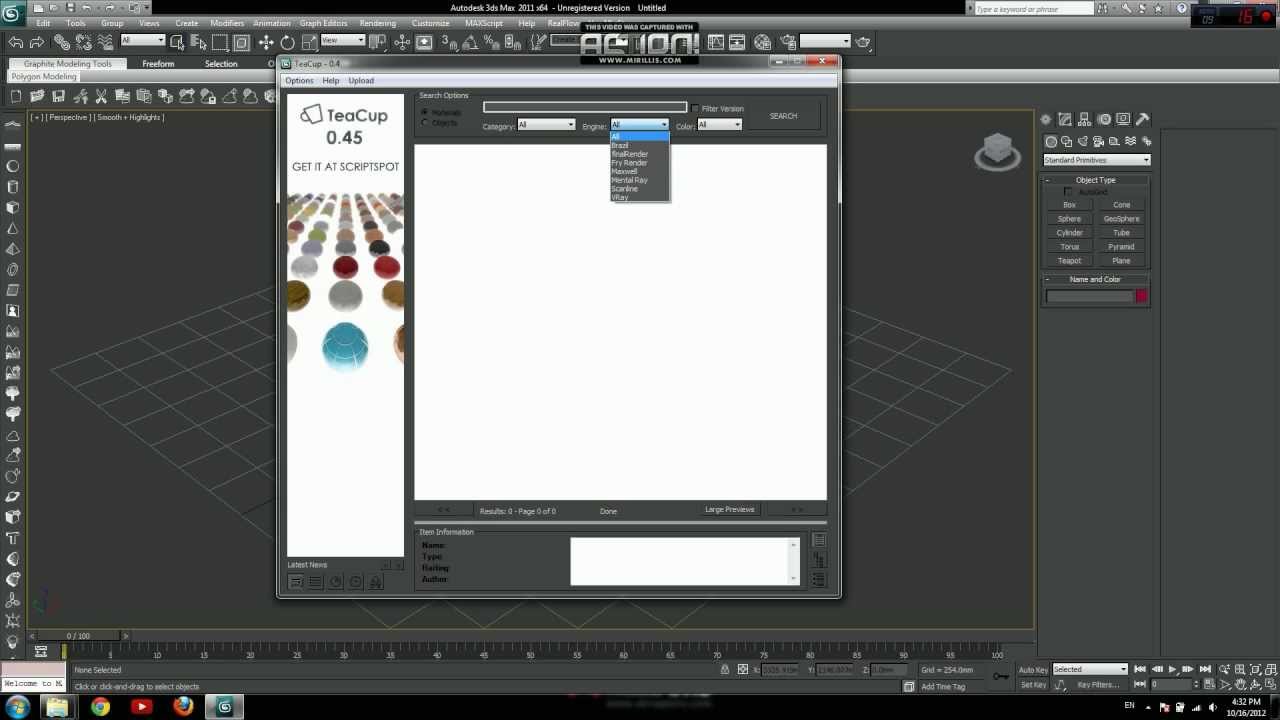Activate Bind to Space Warp tool

pyautogui.click(x=104, y=42)
